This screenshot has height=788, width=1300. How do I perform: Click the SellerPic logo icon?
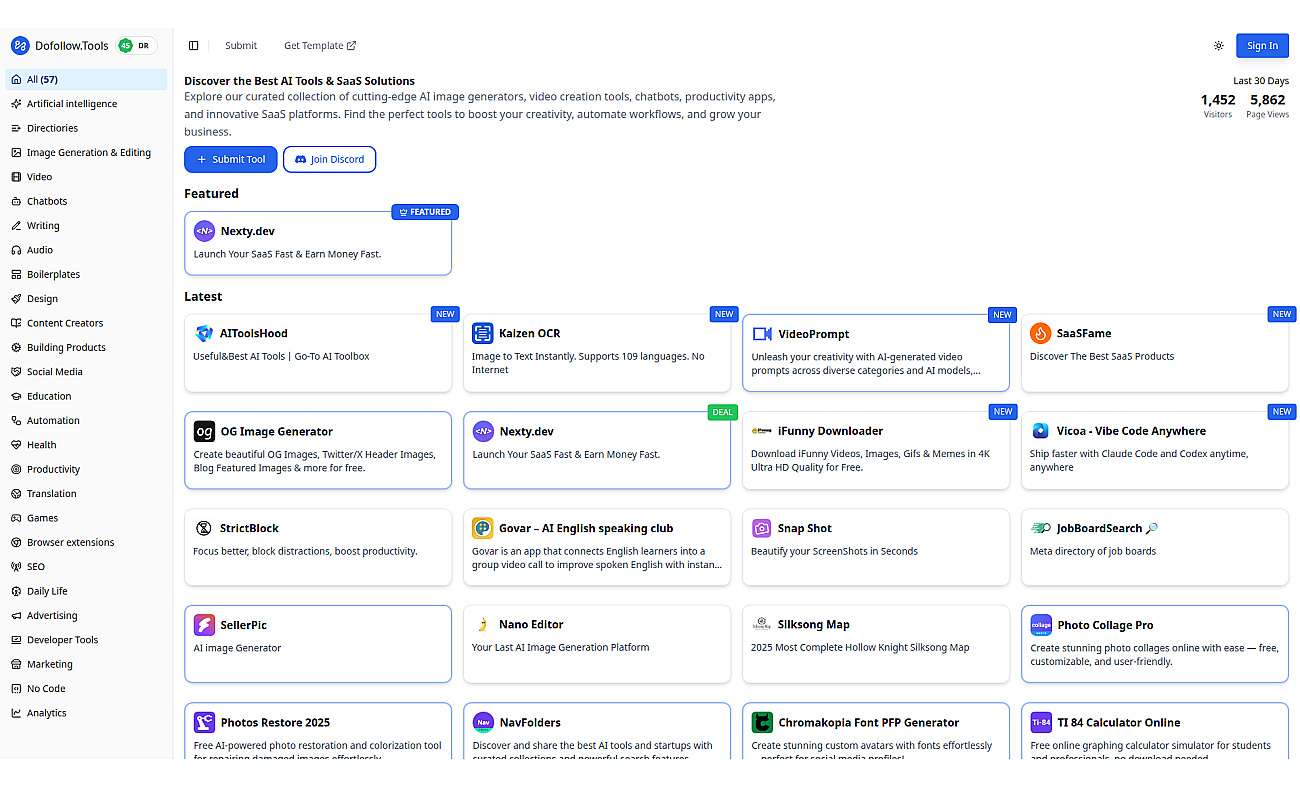pos(204,625)
